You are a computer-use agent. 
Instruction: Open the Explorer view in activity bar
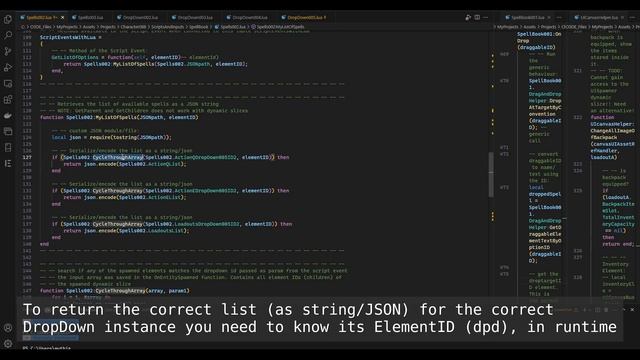(8, 19)
